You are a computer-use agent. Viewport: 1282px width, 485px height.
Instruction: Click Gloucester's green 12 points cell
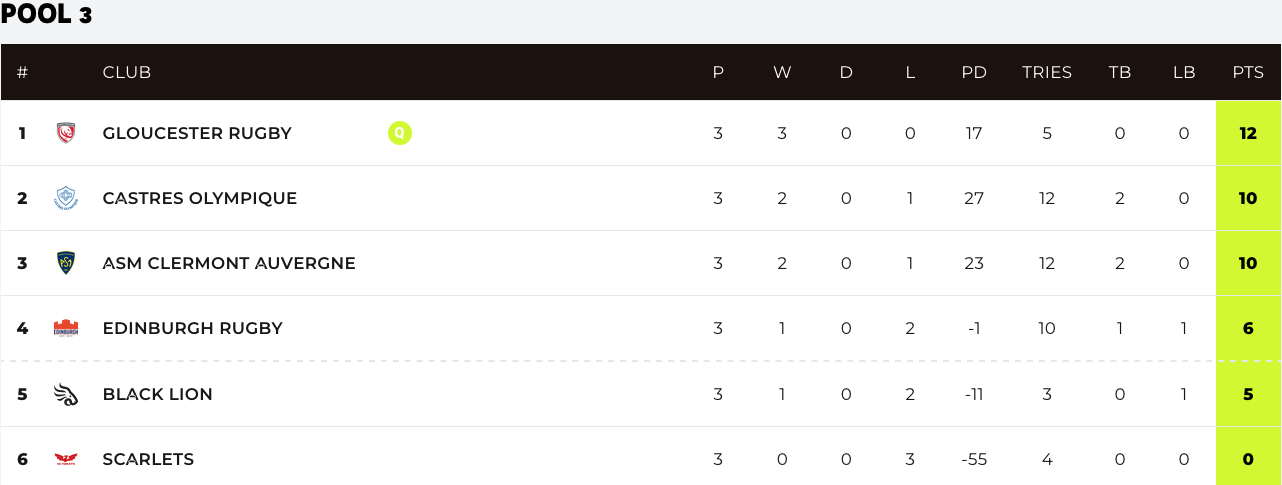tap(1248, 133)
